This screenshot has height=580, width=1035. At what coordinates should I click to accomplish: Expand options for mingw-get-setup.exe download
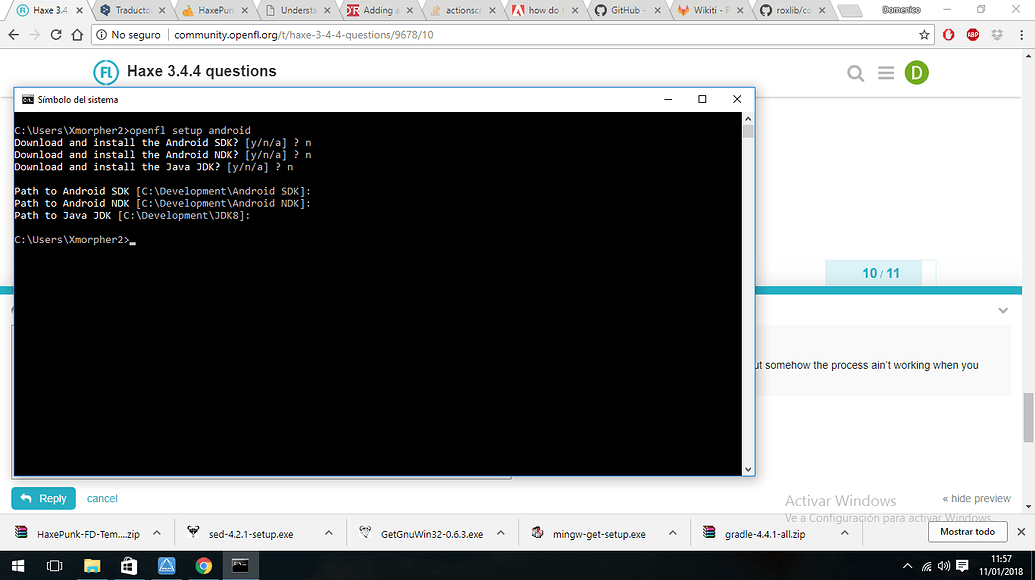[673, 533]
